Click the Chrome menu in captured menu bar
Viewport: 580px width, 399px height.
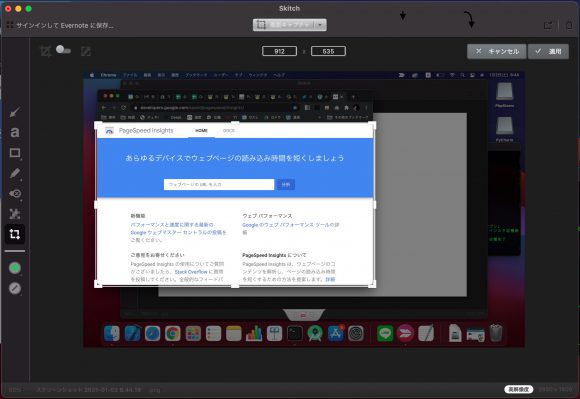[108, 75]
